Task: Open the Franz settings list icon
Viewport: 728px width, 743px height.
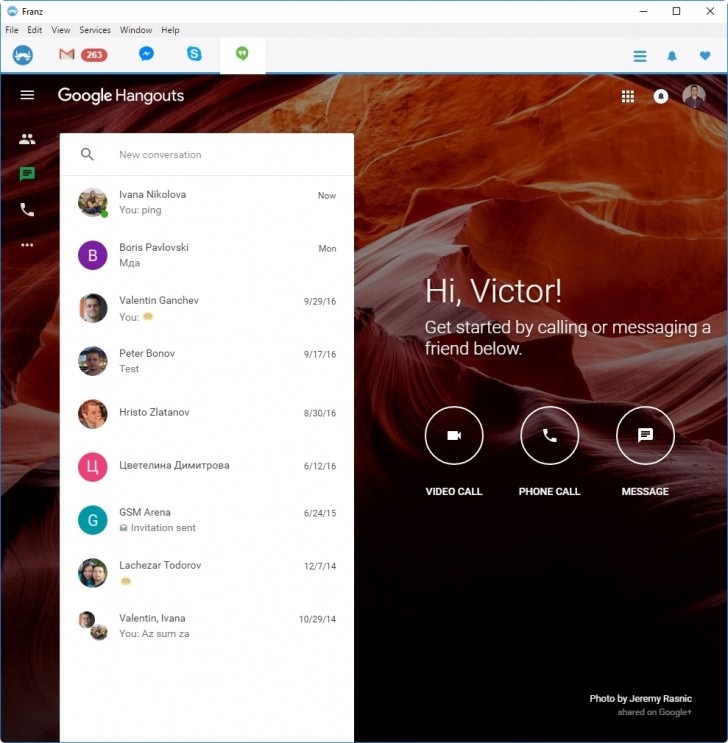Action: pos(640,56)
